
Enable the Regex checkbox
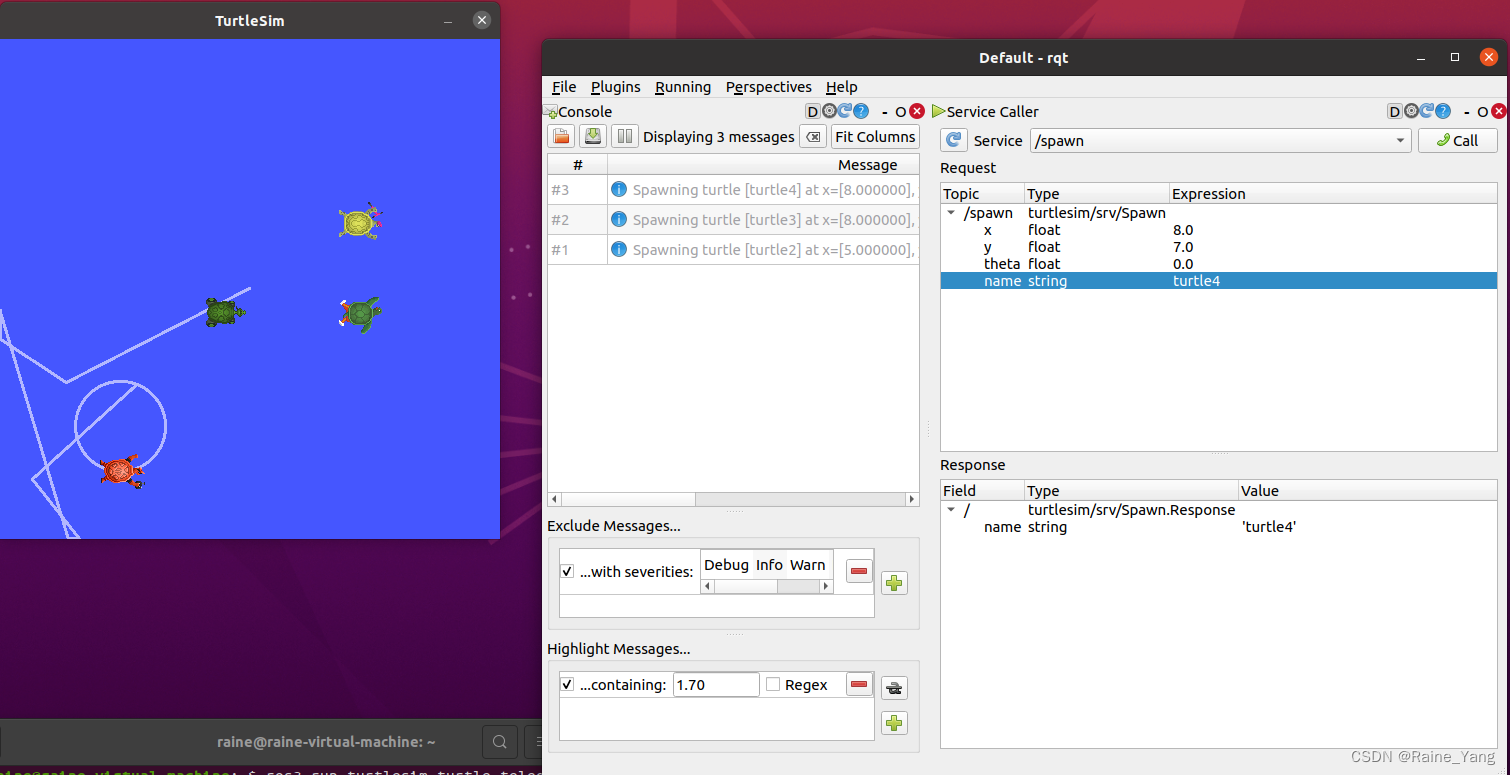pos(773,685)
